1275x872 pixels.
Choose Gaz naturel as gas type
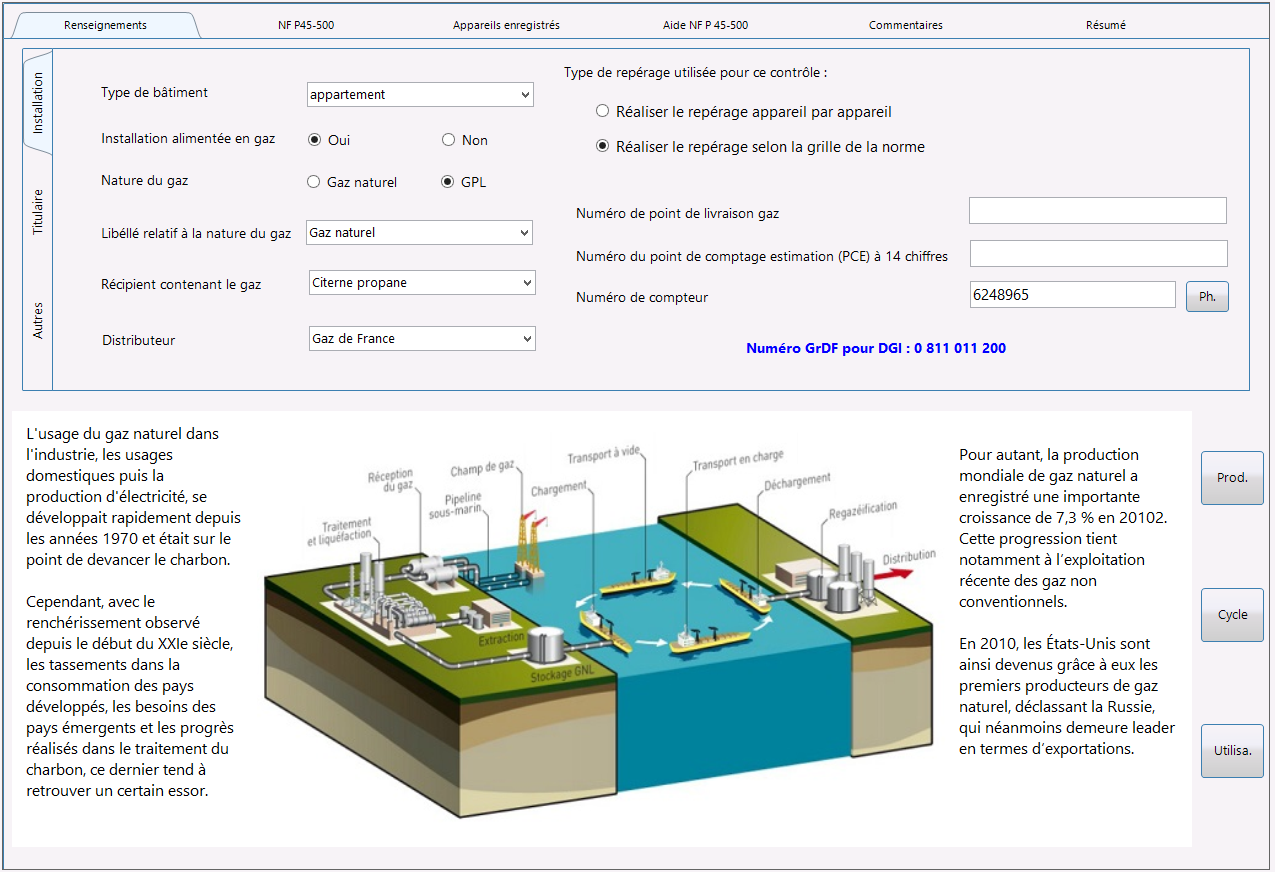tap(315, 182)
